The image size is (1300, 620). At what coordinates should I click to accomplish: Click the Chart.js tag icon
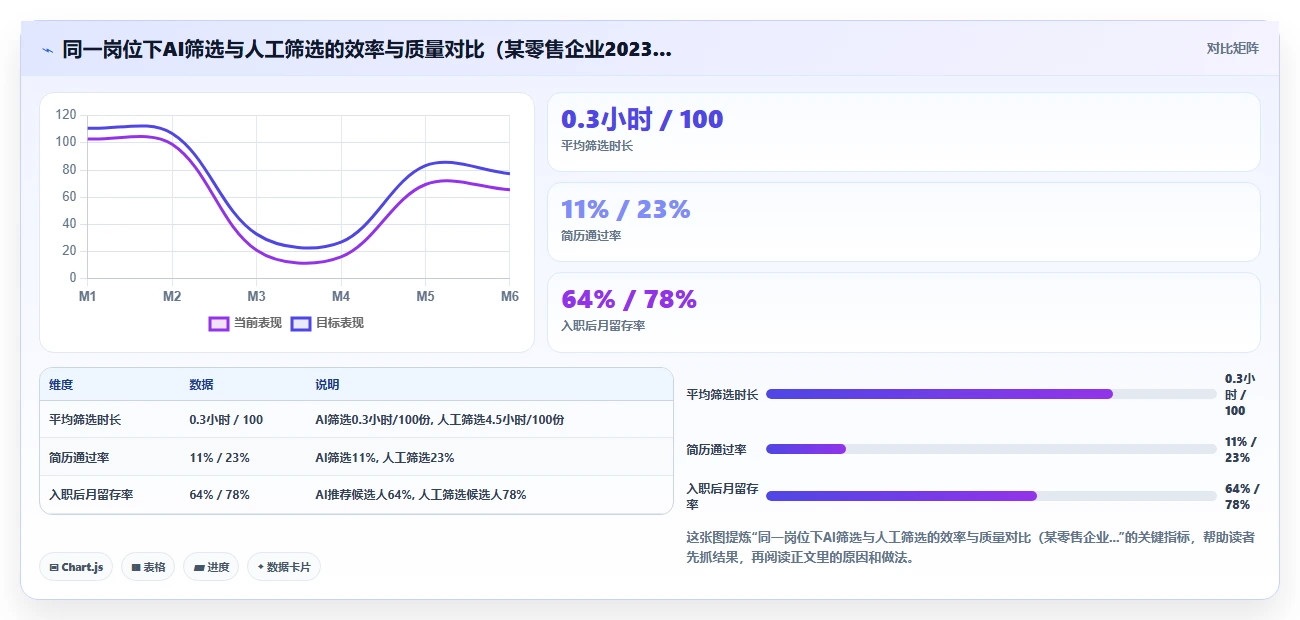click(x=54, y=567)
